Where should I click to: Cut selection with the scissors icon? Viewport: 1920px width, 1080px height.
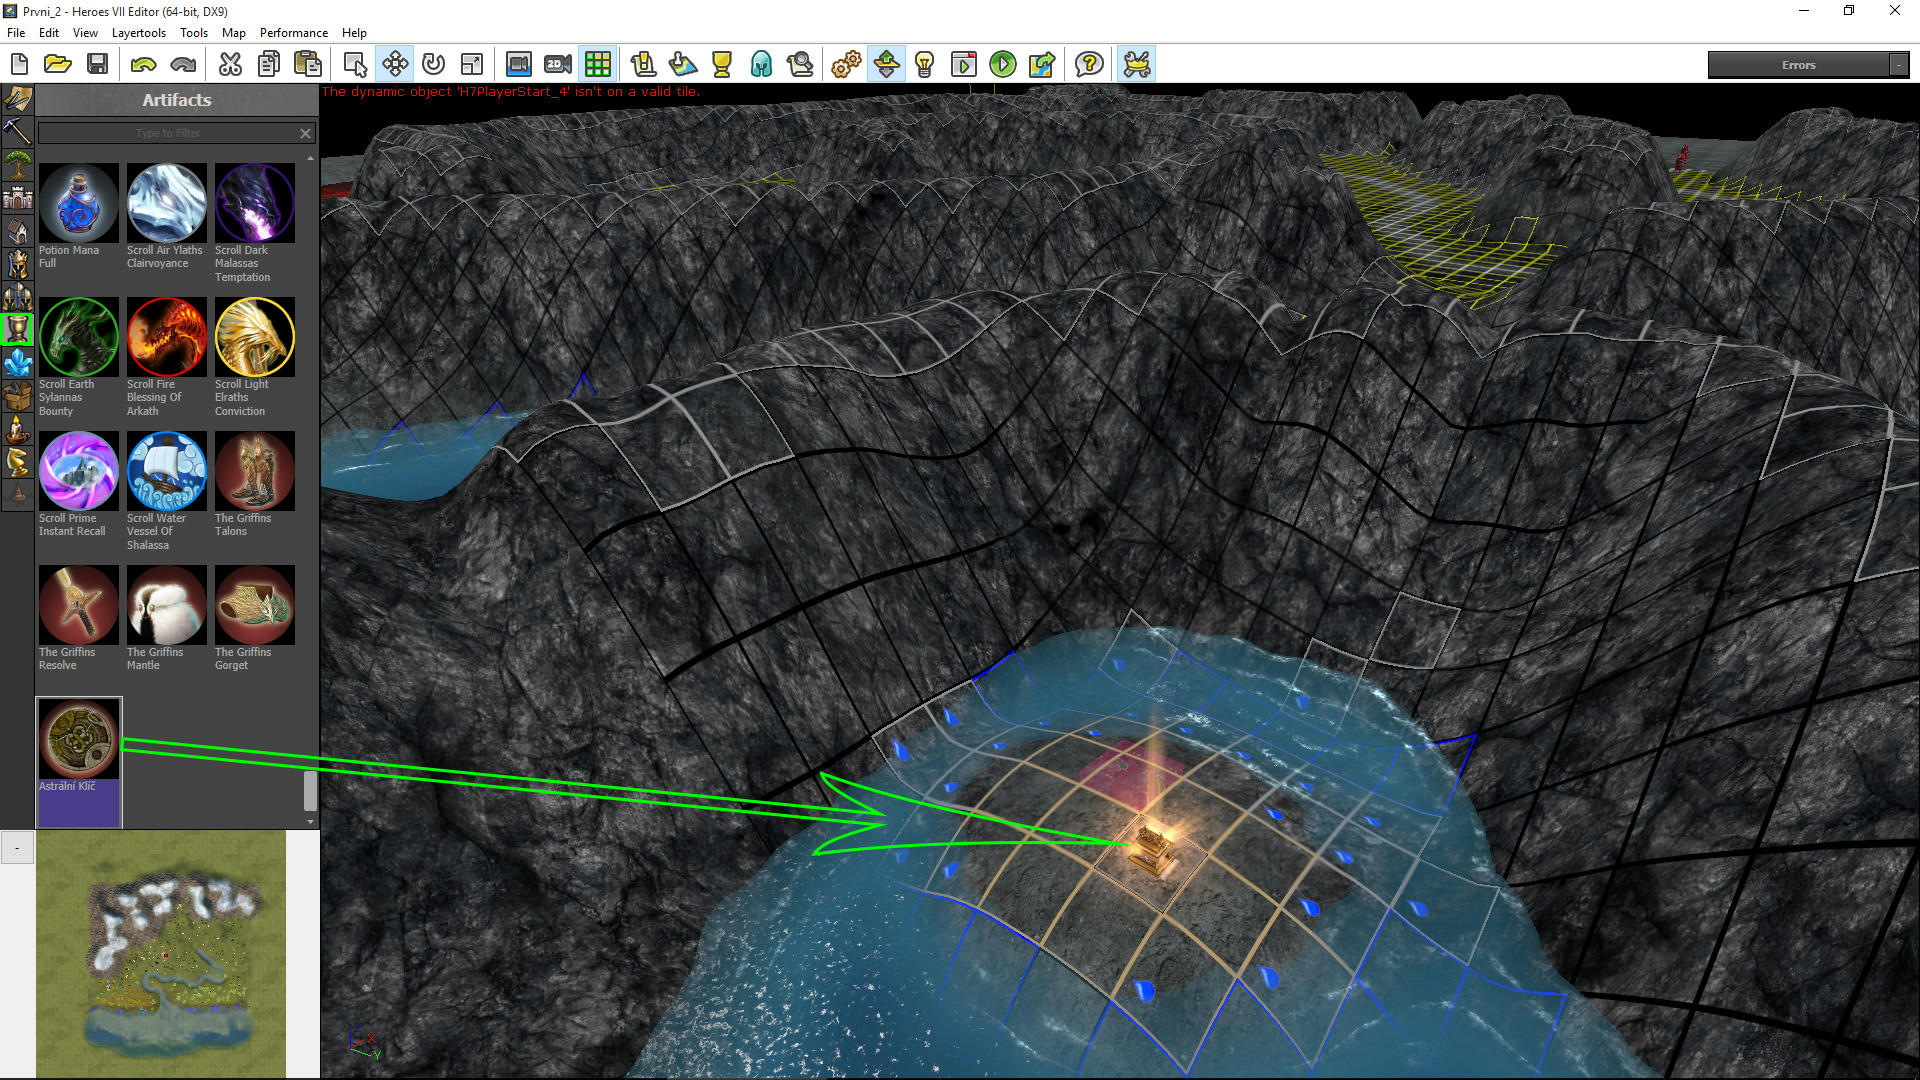(230, 65)
